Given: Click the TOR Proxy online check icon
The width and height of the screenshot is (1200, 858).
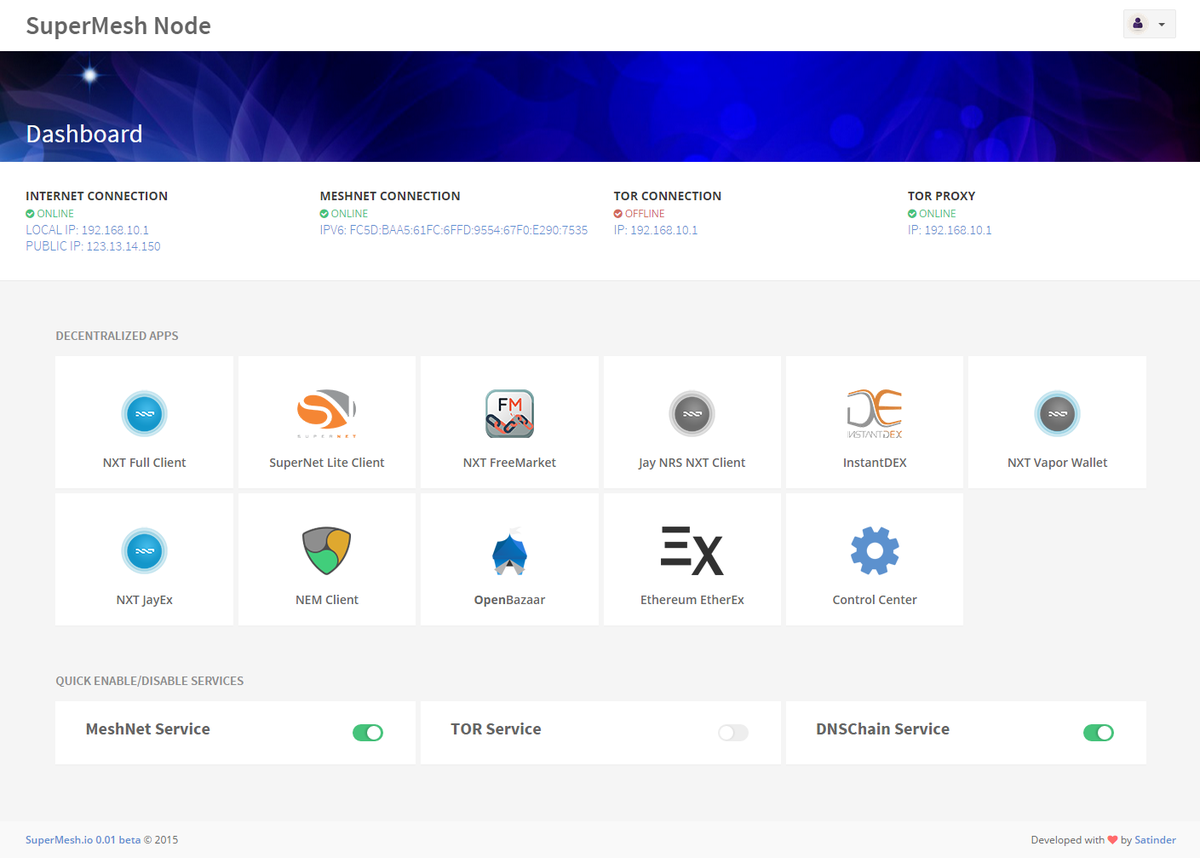Looking at the screenshot, I should [x=912, y=214].
